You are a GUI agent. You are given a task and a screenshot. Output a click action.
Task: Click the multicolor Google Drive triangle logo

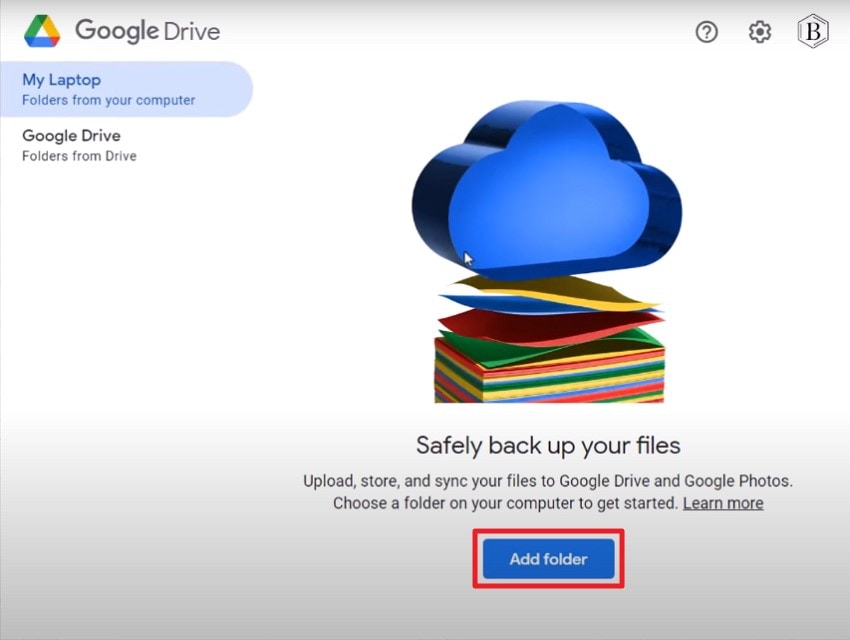(42, 31)
